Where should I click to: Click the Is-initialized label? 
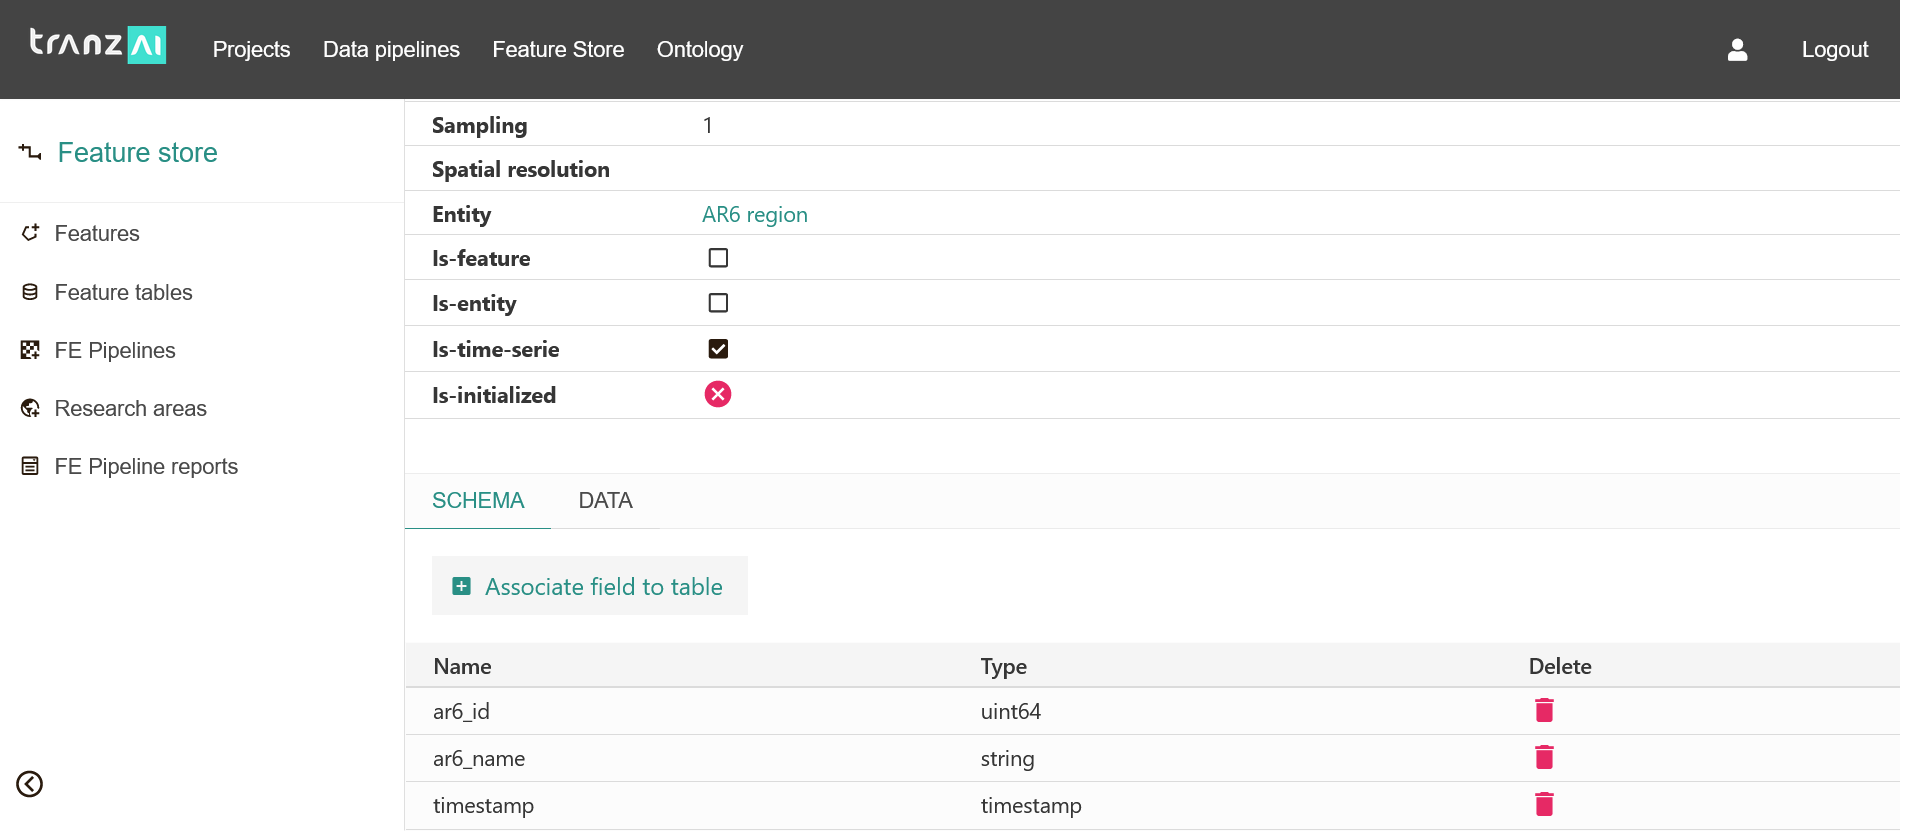(494, 395)
